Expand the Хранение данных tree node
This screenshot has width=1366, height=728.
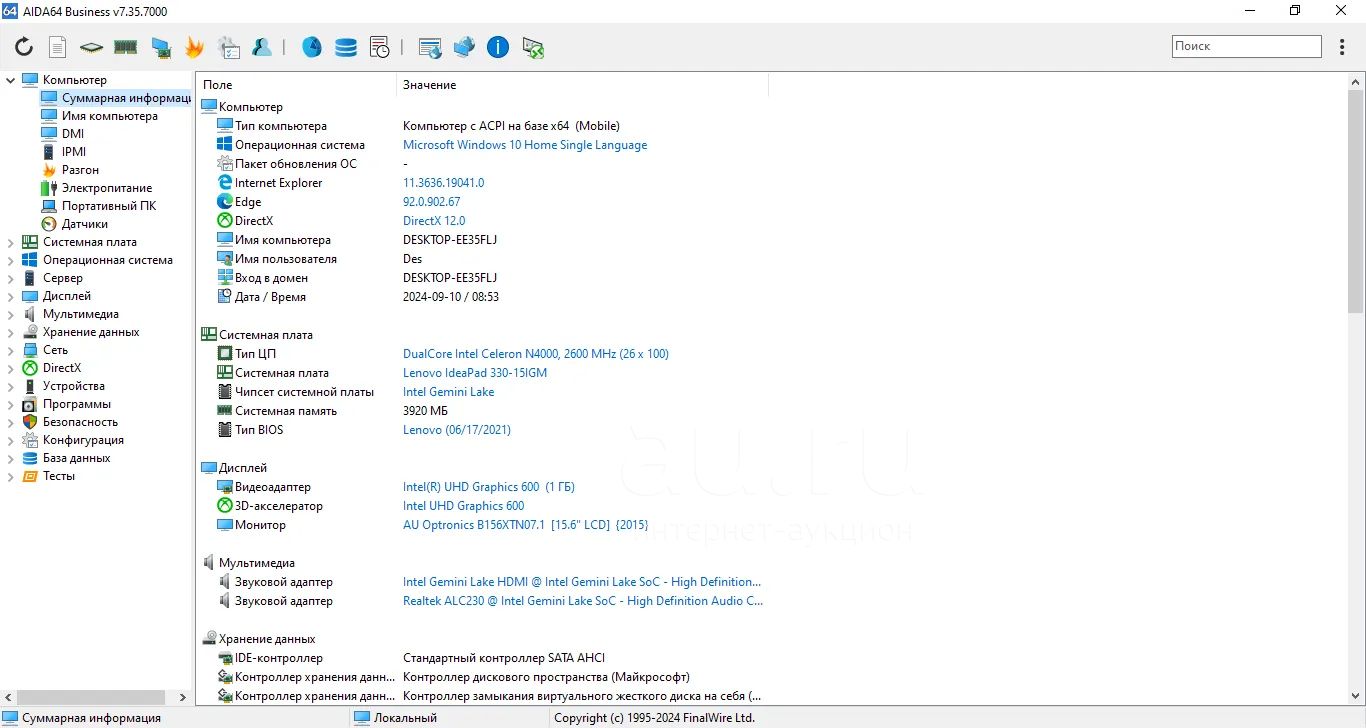tap(11, 332)
